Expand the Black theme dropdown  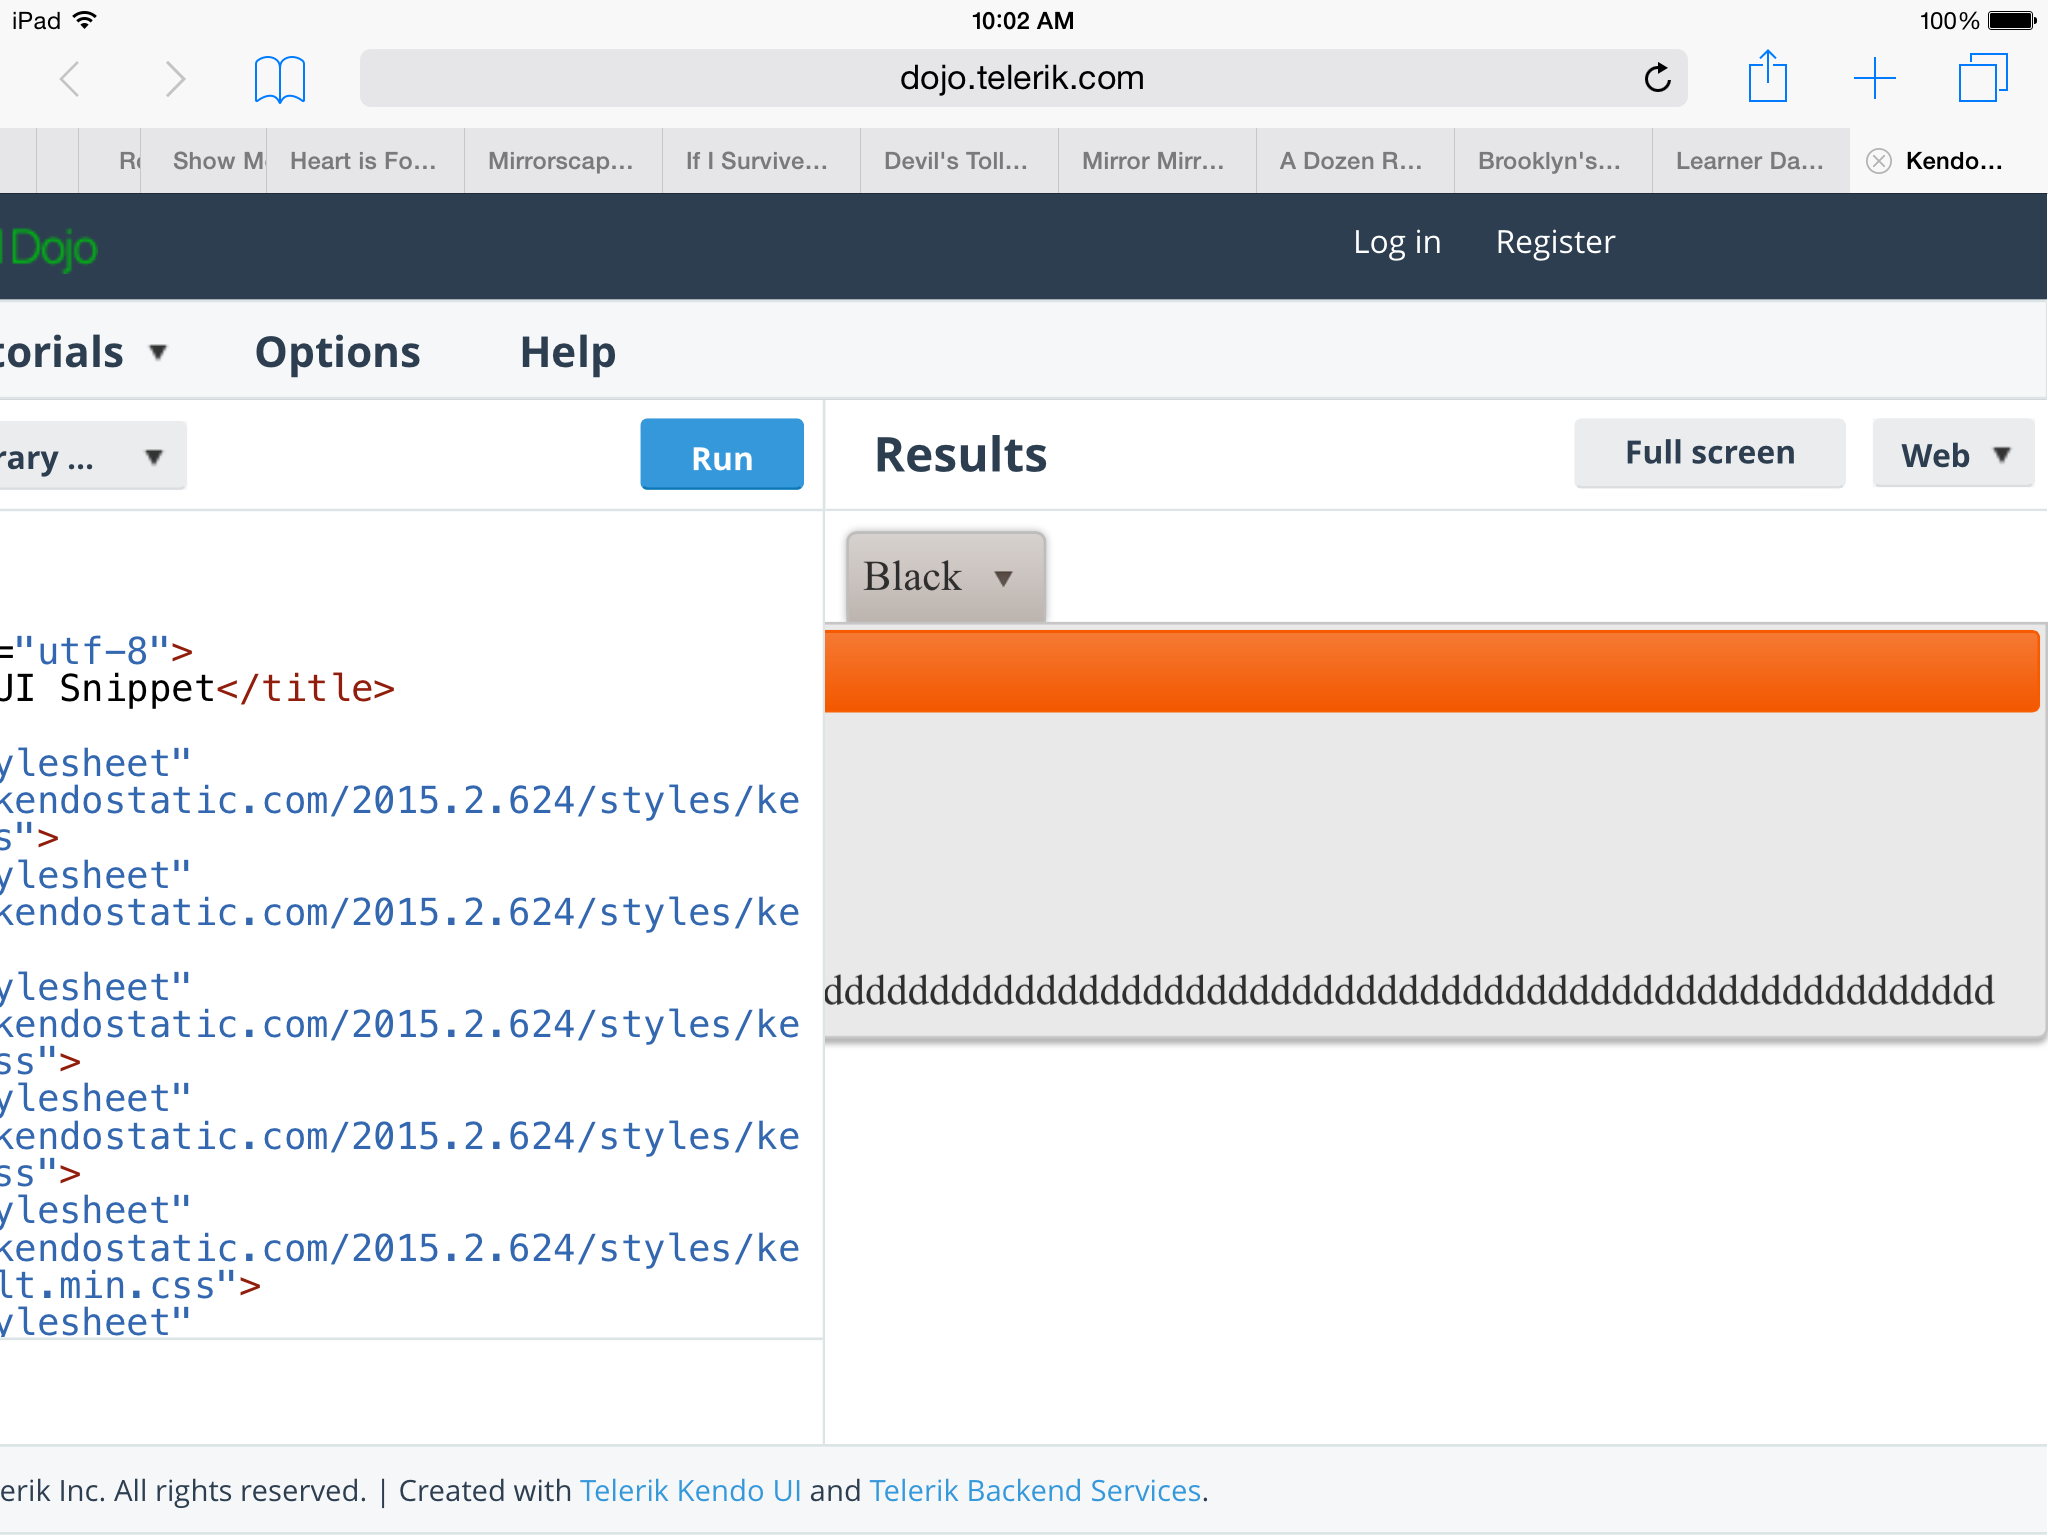tap(945, 577)
